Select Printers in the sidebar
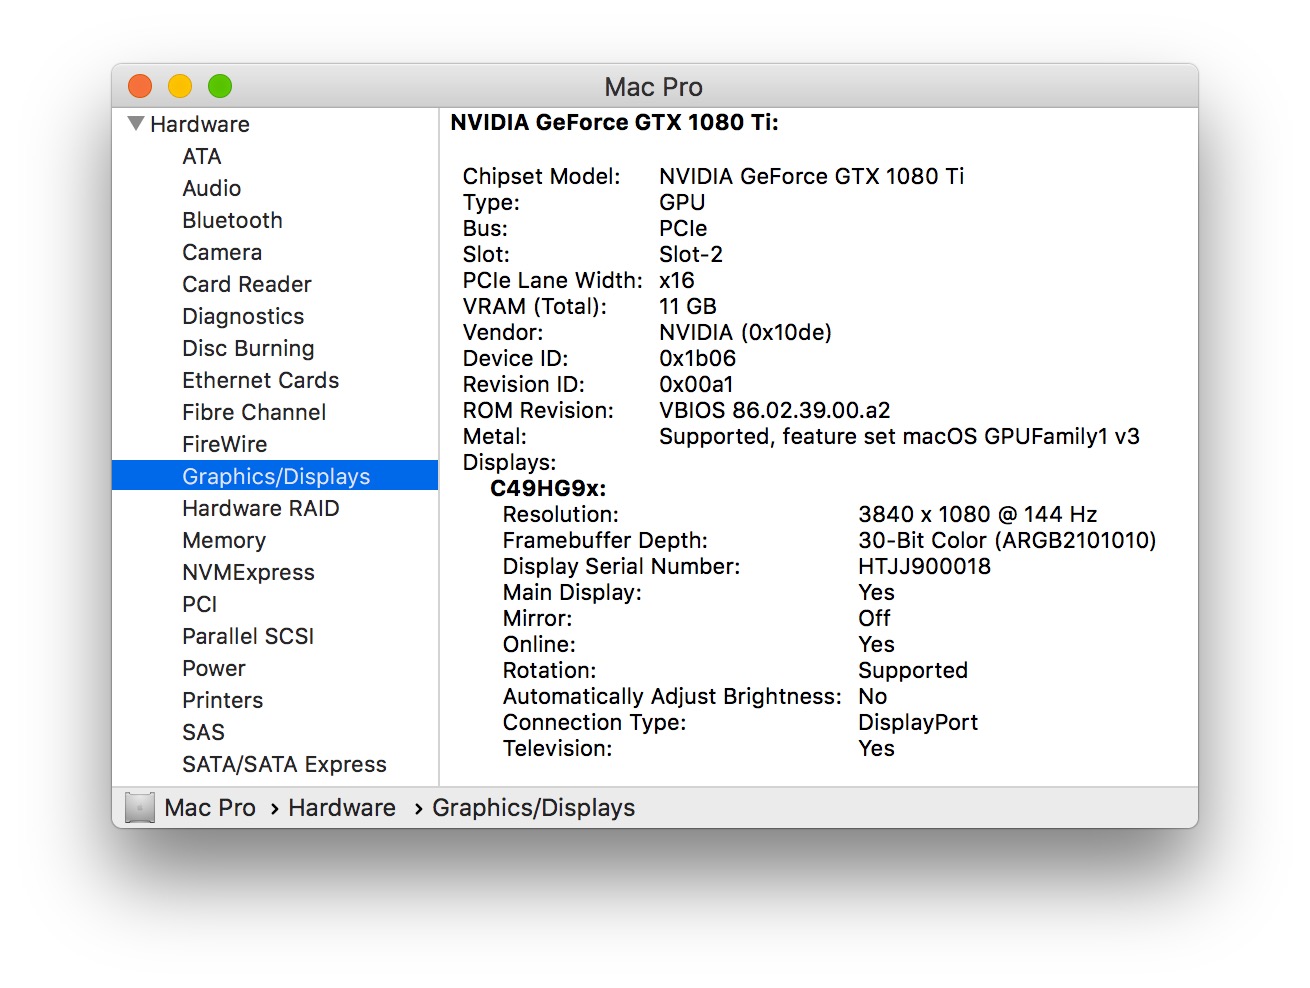 click(x=223, y=701)
